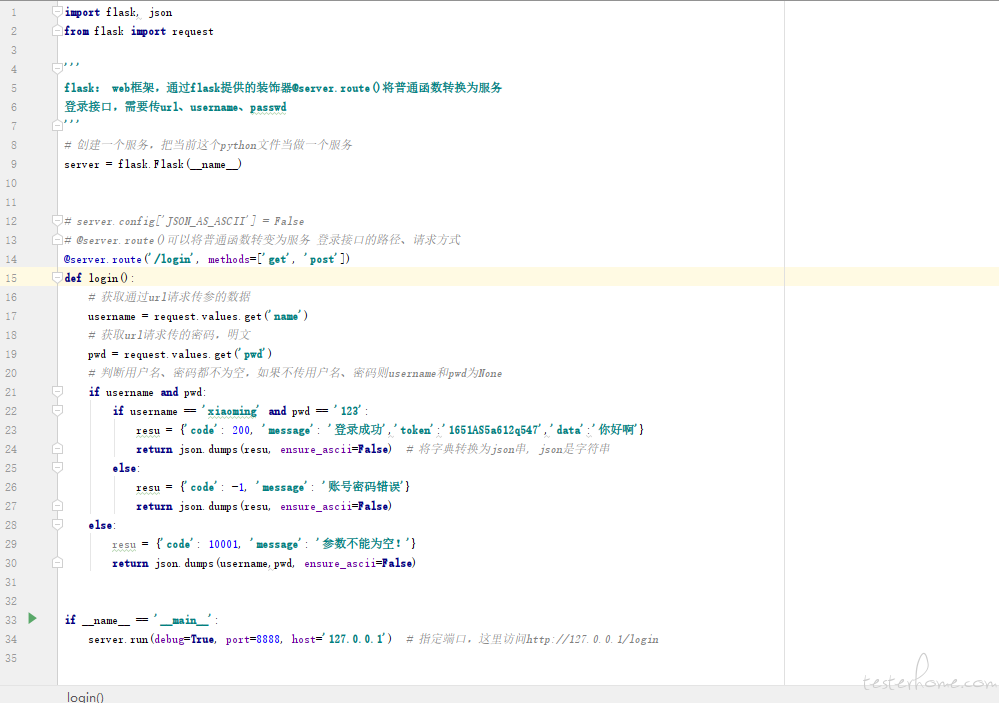The image size is (999, 703).
Task: Click the number 10001 on line 29
Action: pos(223,544)
